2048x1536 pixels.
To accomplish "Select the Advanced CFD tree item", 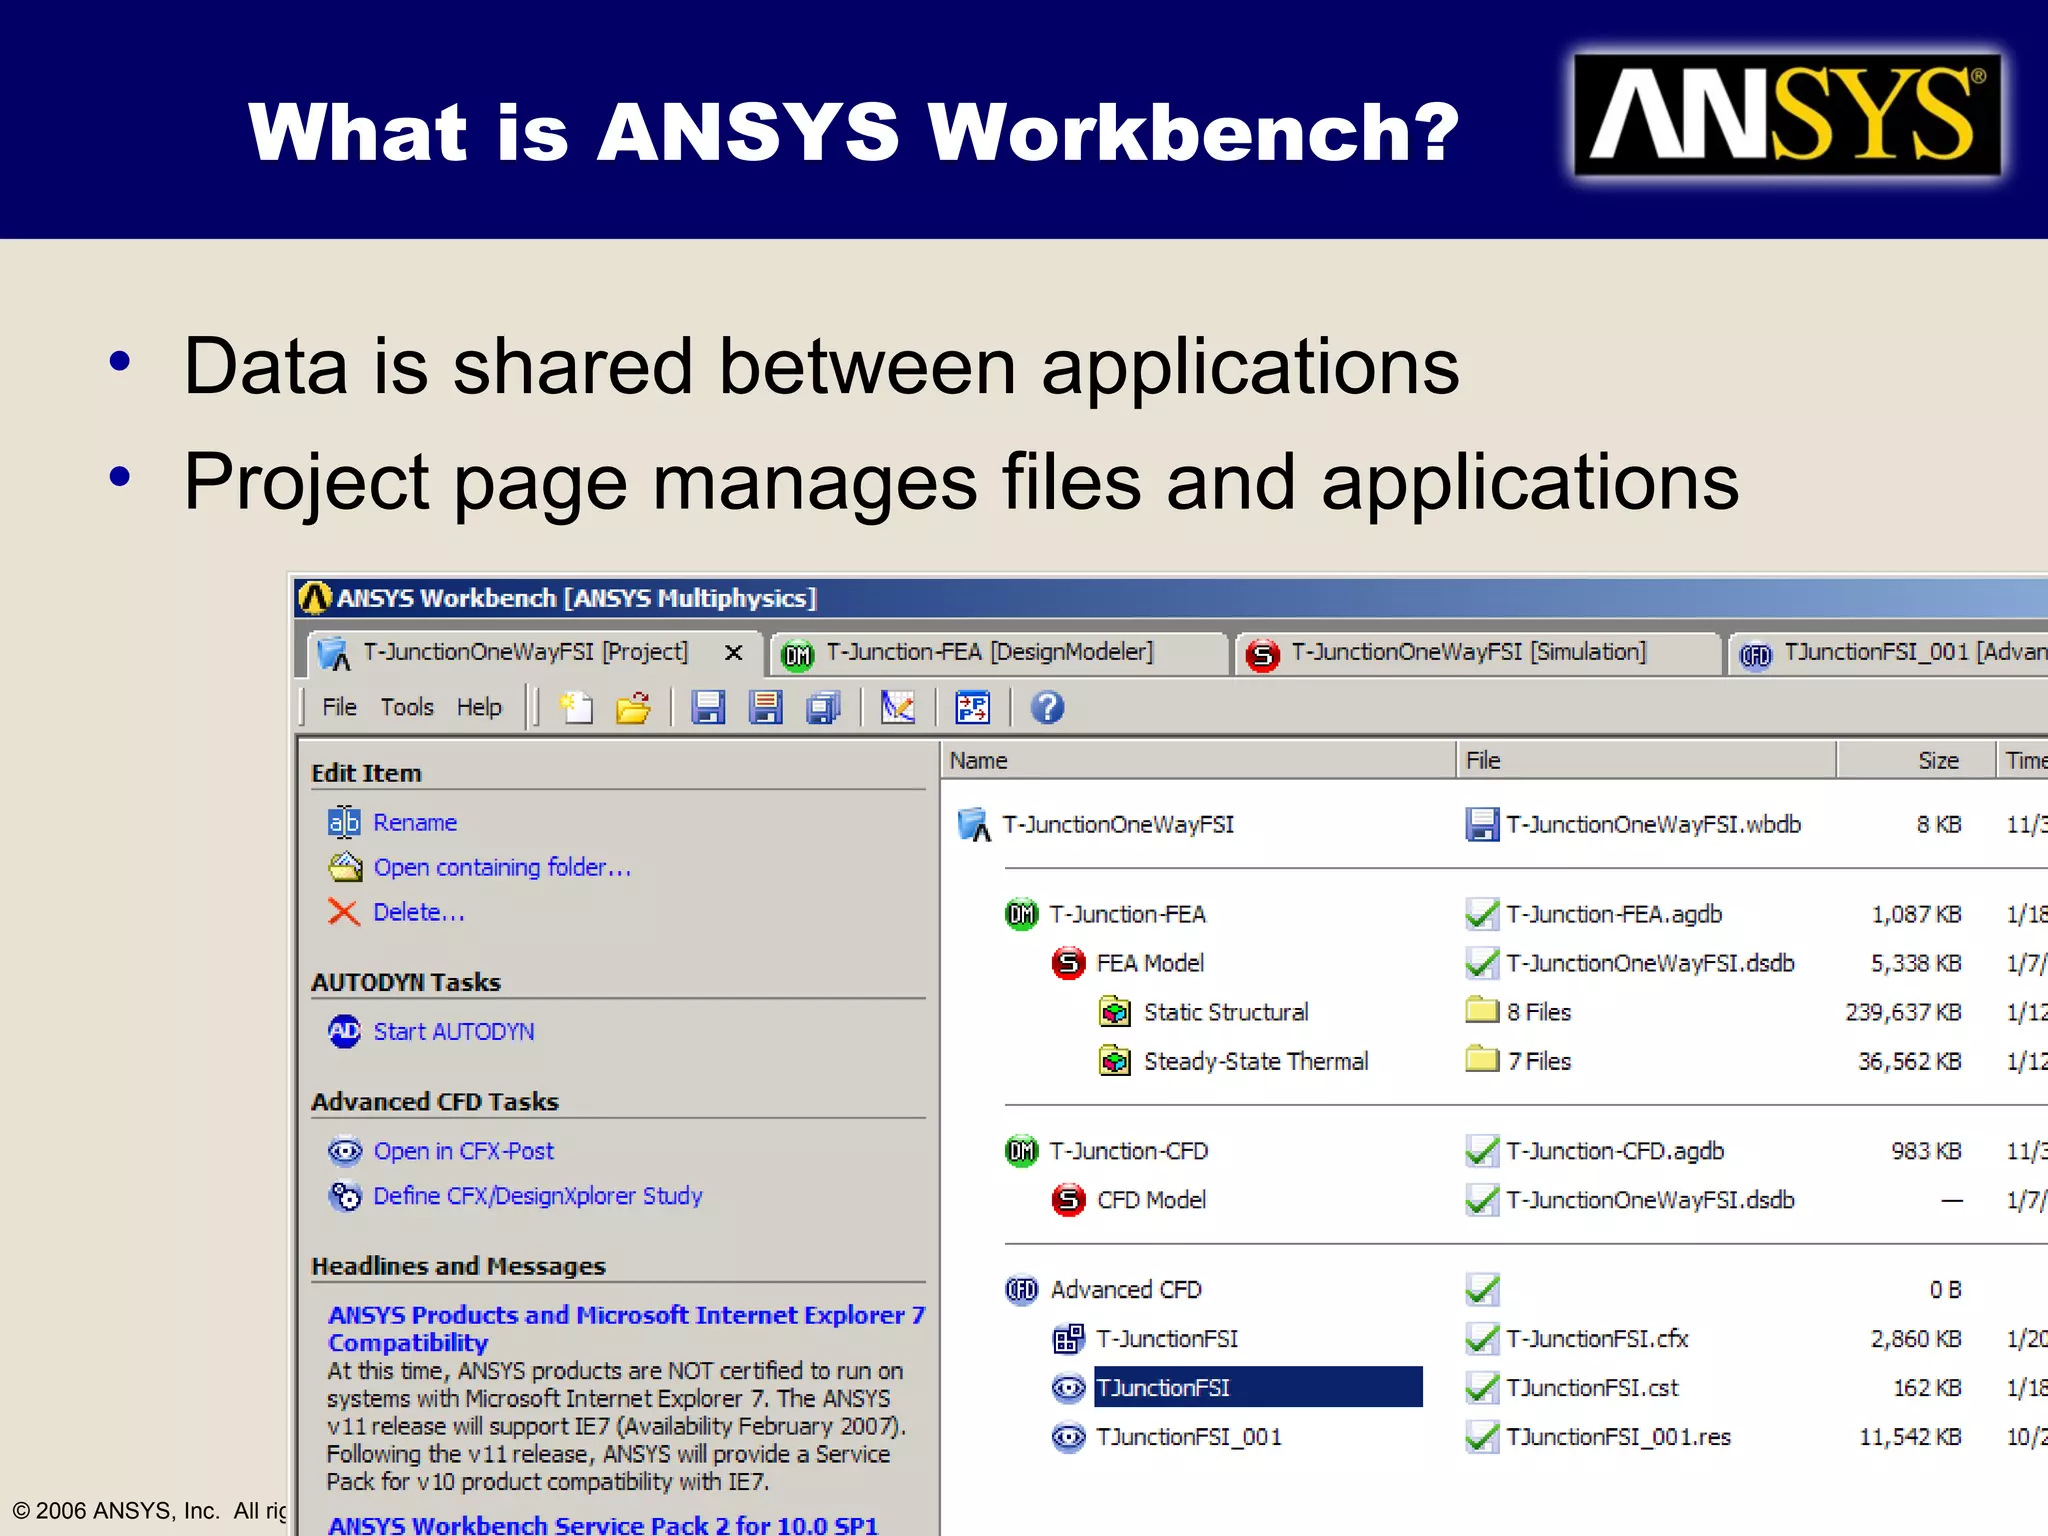I will [x=1126, y=1290].
